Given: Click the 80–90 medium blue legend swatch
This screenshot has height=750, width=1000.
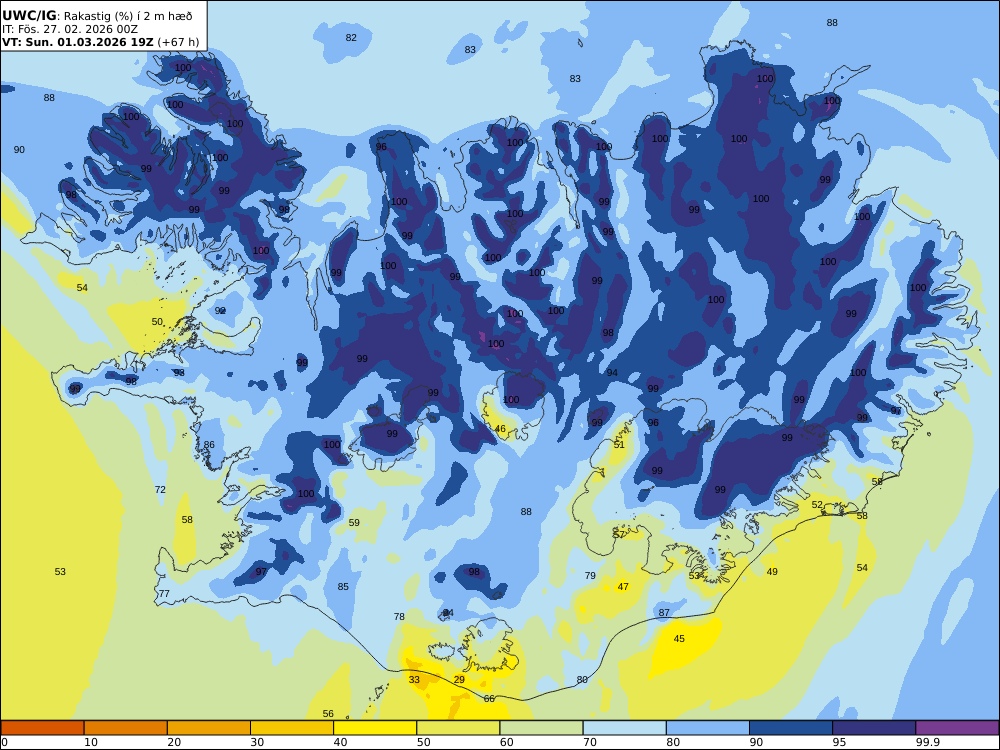Looking at the screenshot, I should point(708,728).
